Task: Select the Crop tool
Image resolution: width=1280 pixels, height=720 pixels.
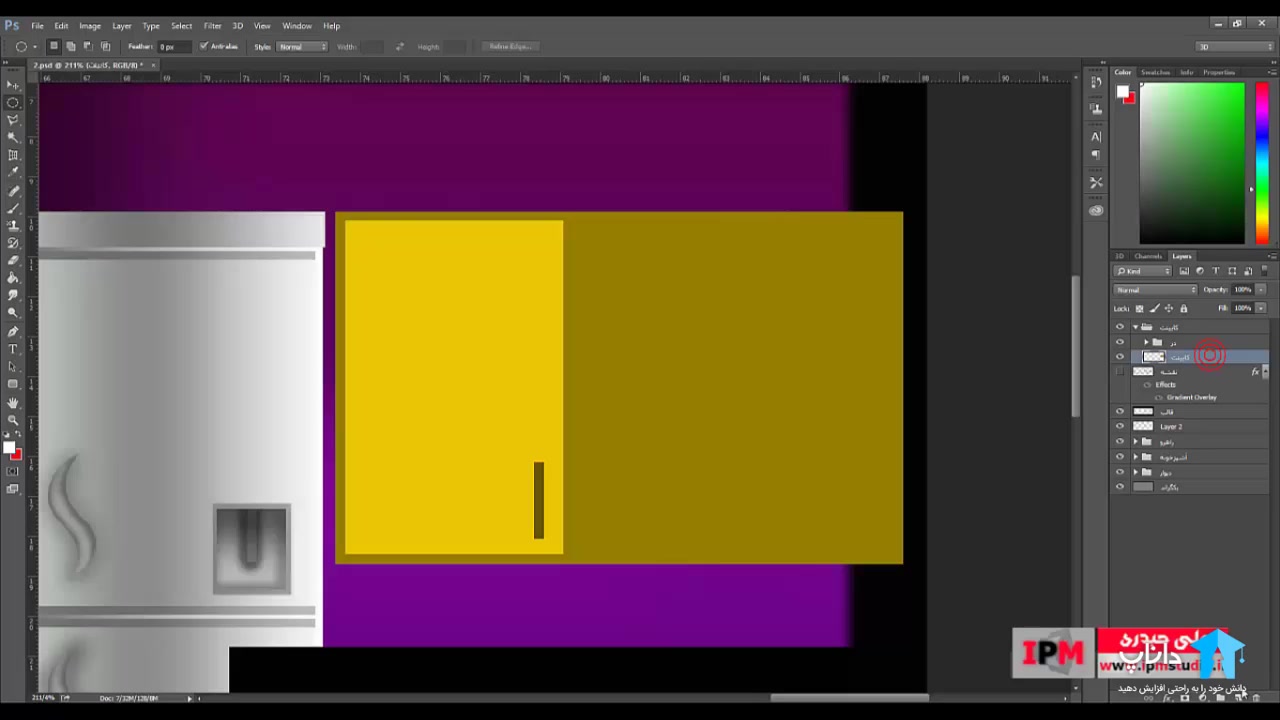Action: tap(13, 155)
